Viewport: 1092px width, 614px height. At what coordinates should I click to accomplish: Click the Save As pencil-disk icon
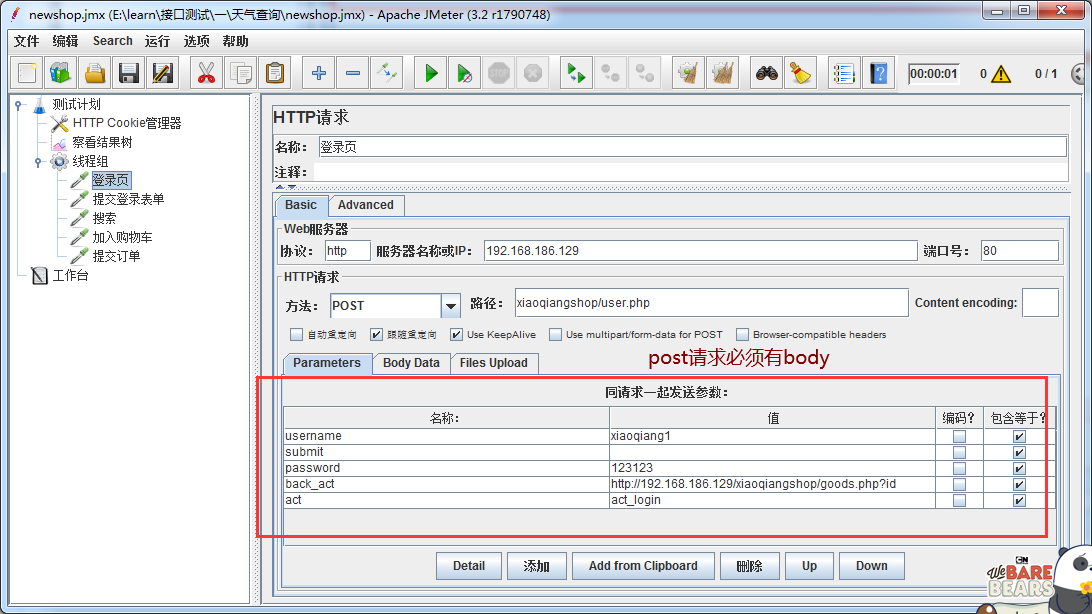click(x=163, y=73)
